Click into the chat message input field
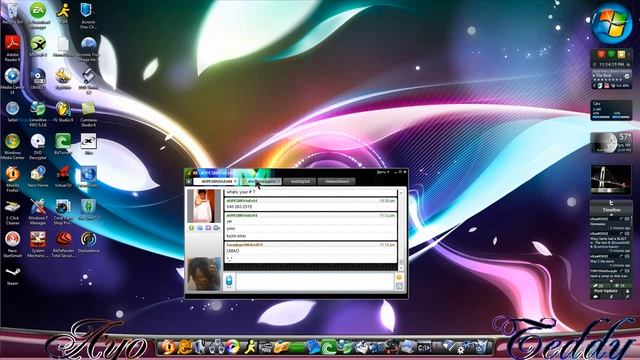640x360 pixels. click(x=315, y=282)
